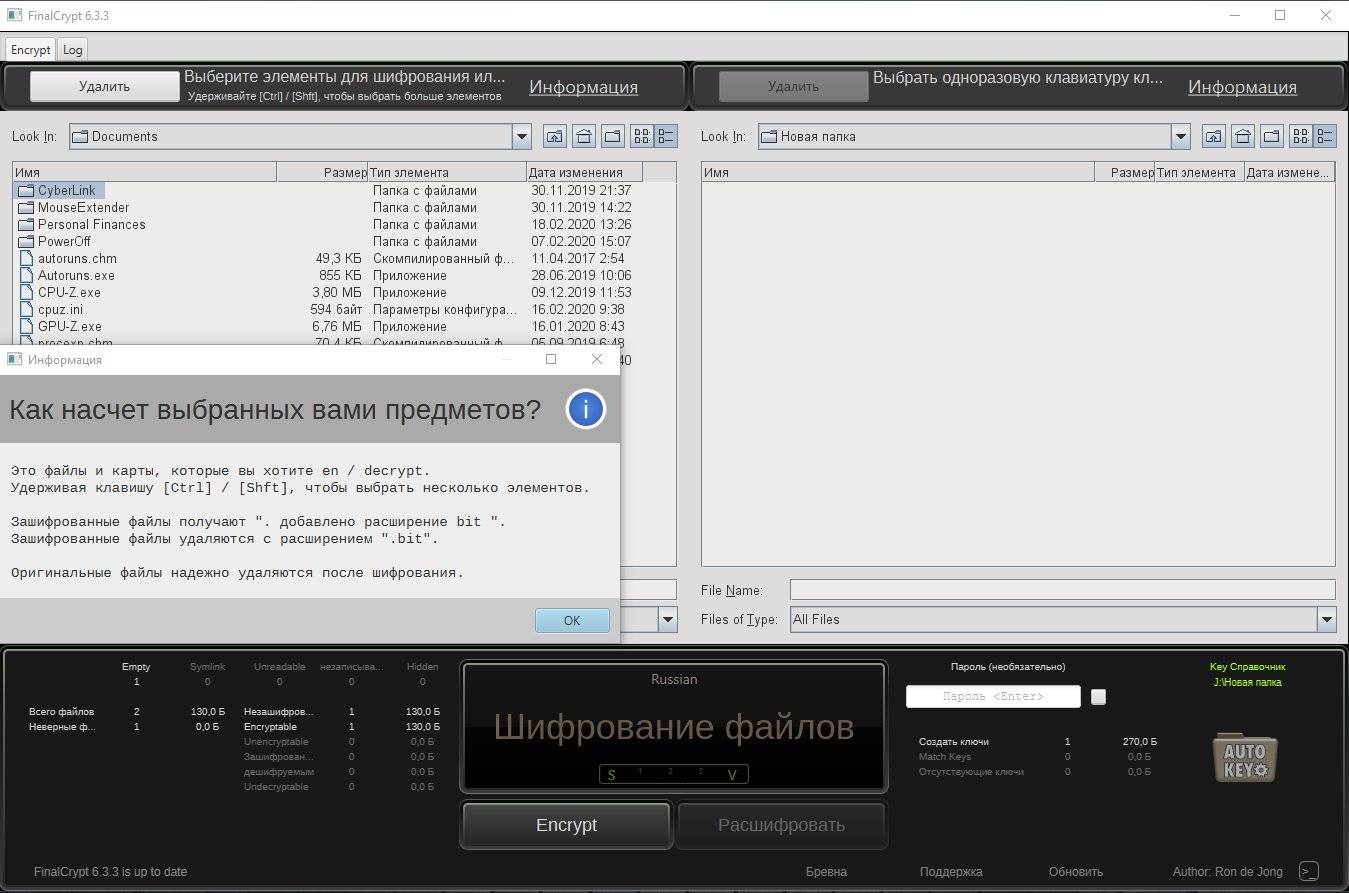
Task: Sort left pane by Дата изменения column
Action: (584, 172)
